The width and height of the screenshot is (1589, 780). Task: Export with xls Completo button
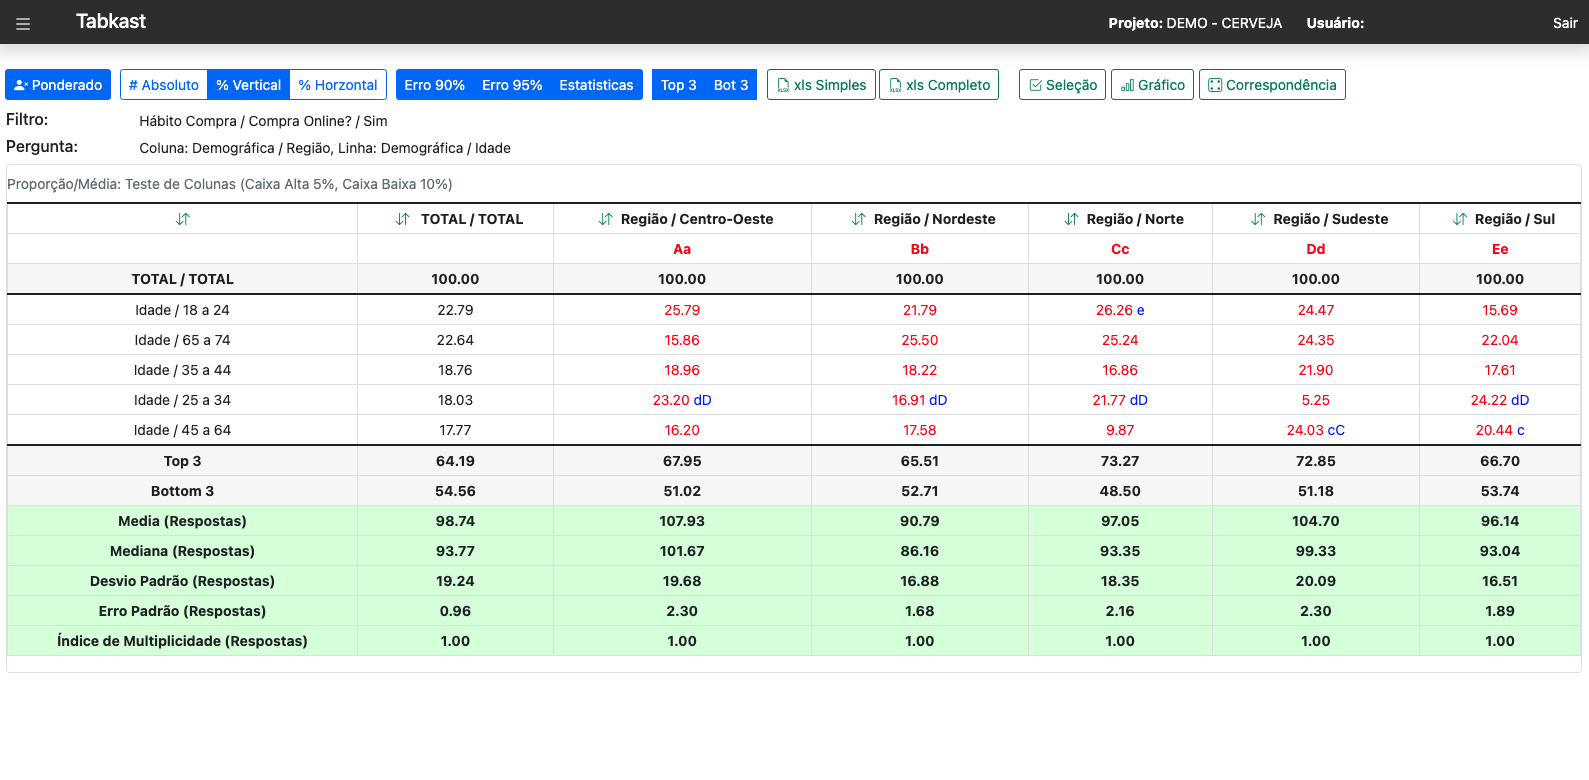coord(938,85)
